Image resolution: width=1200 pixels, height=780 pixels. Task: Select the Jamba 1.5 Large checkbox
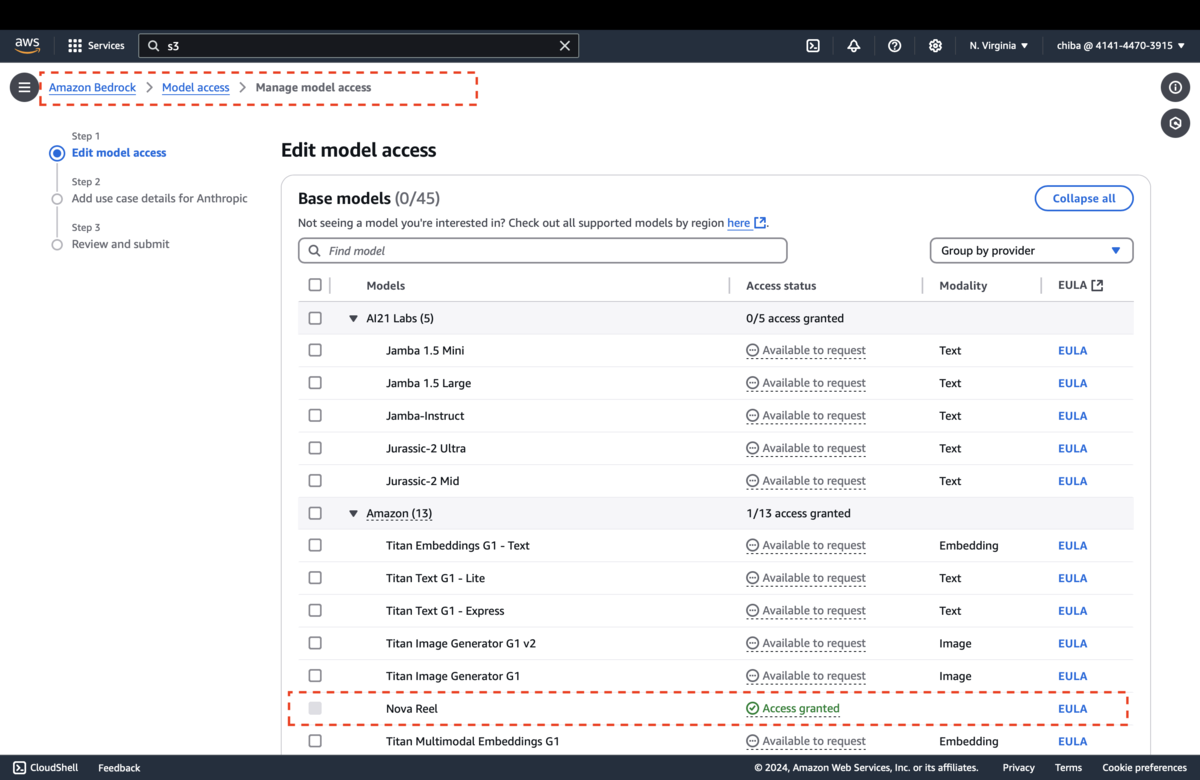click(315, 384)
